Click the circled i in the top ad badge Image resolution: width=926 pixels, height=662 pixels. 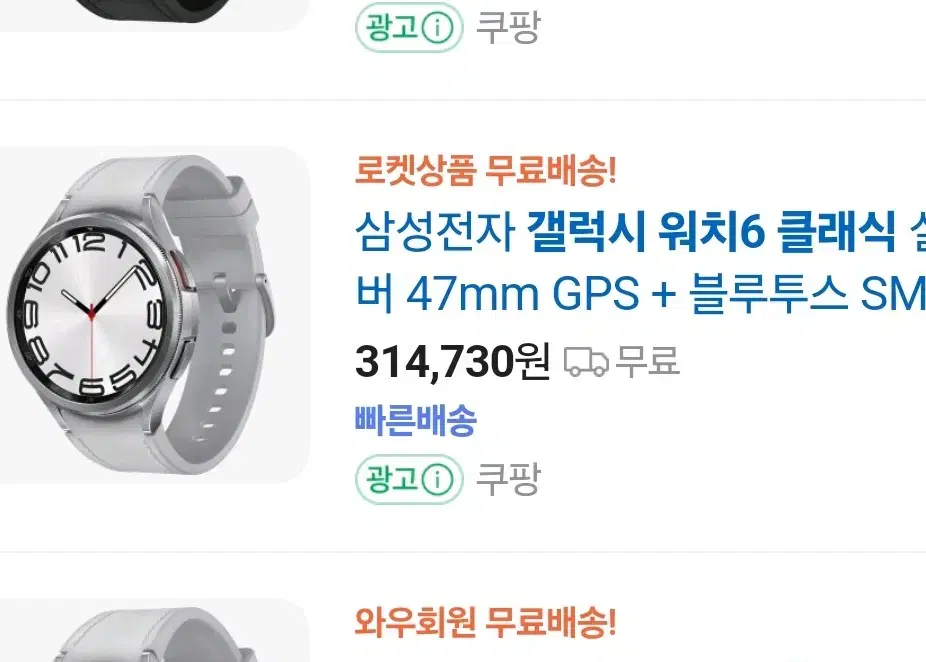[438, 27]
